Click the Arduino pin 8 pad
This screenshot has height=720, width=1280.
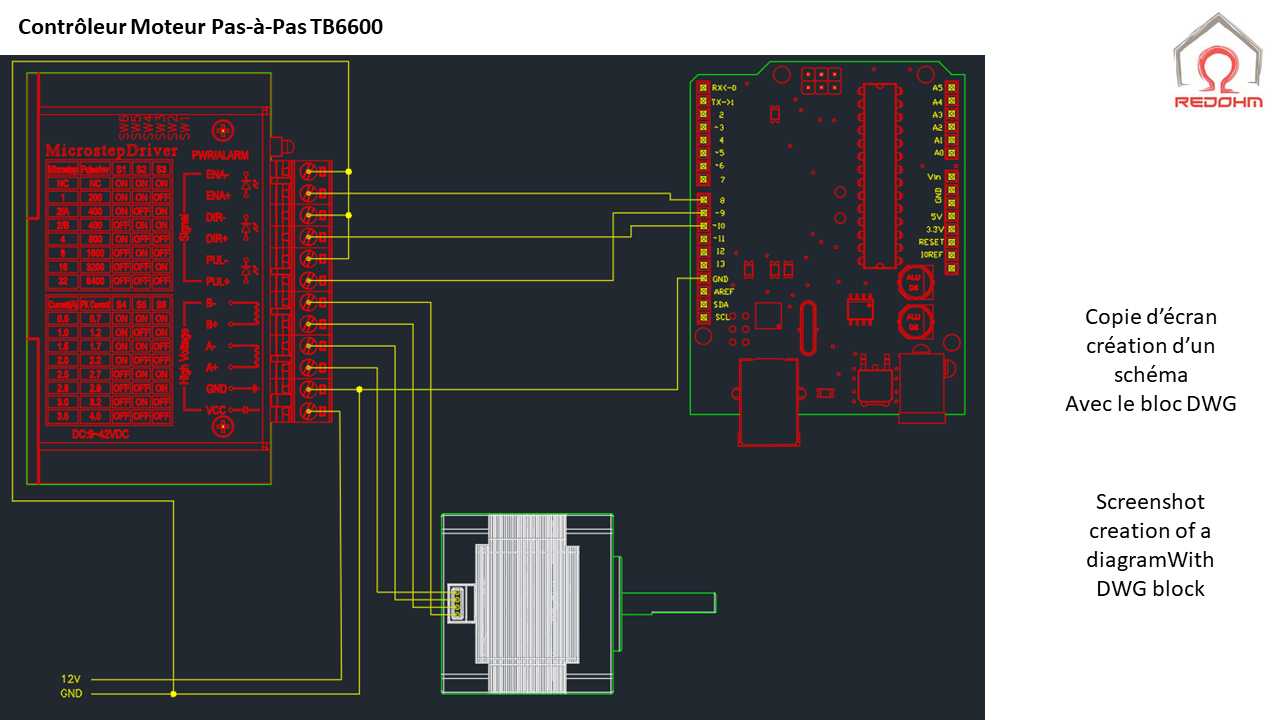coord(704,200)
